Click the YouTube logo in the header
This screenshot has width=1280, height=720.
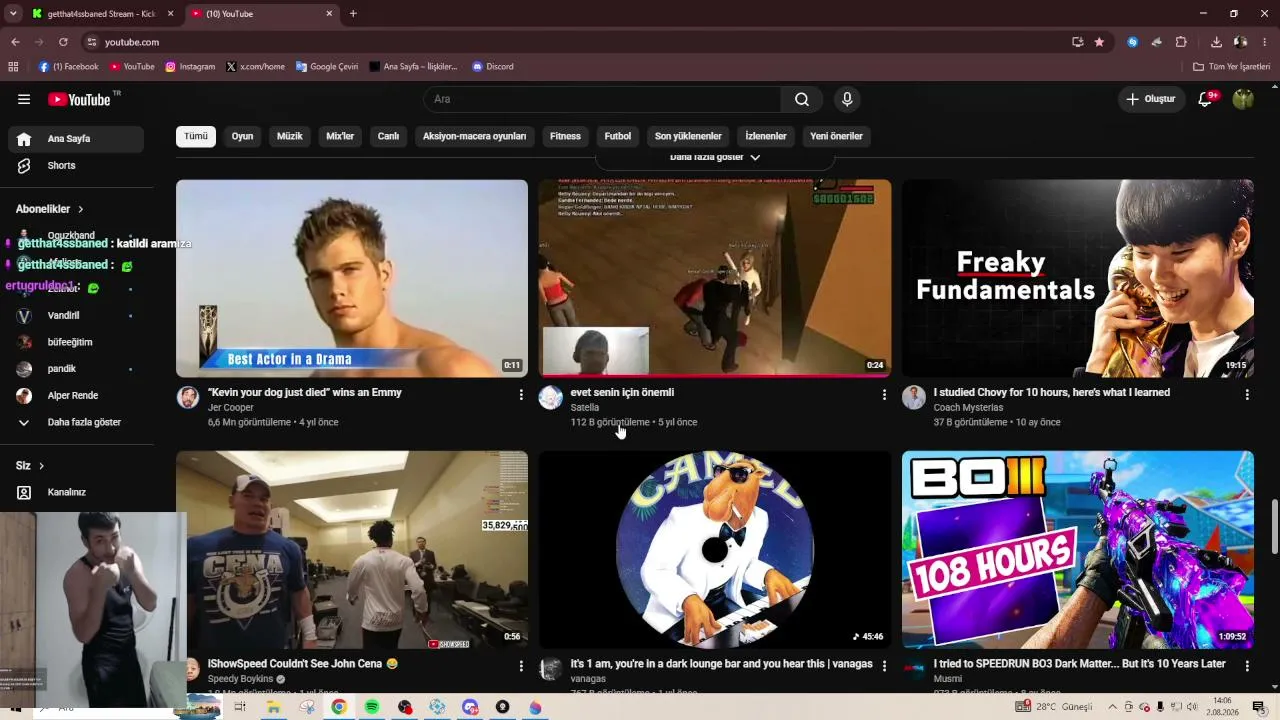pos(79,99)
